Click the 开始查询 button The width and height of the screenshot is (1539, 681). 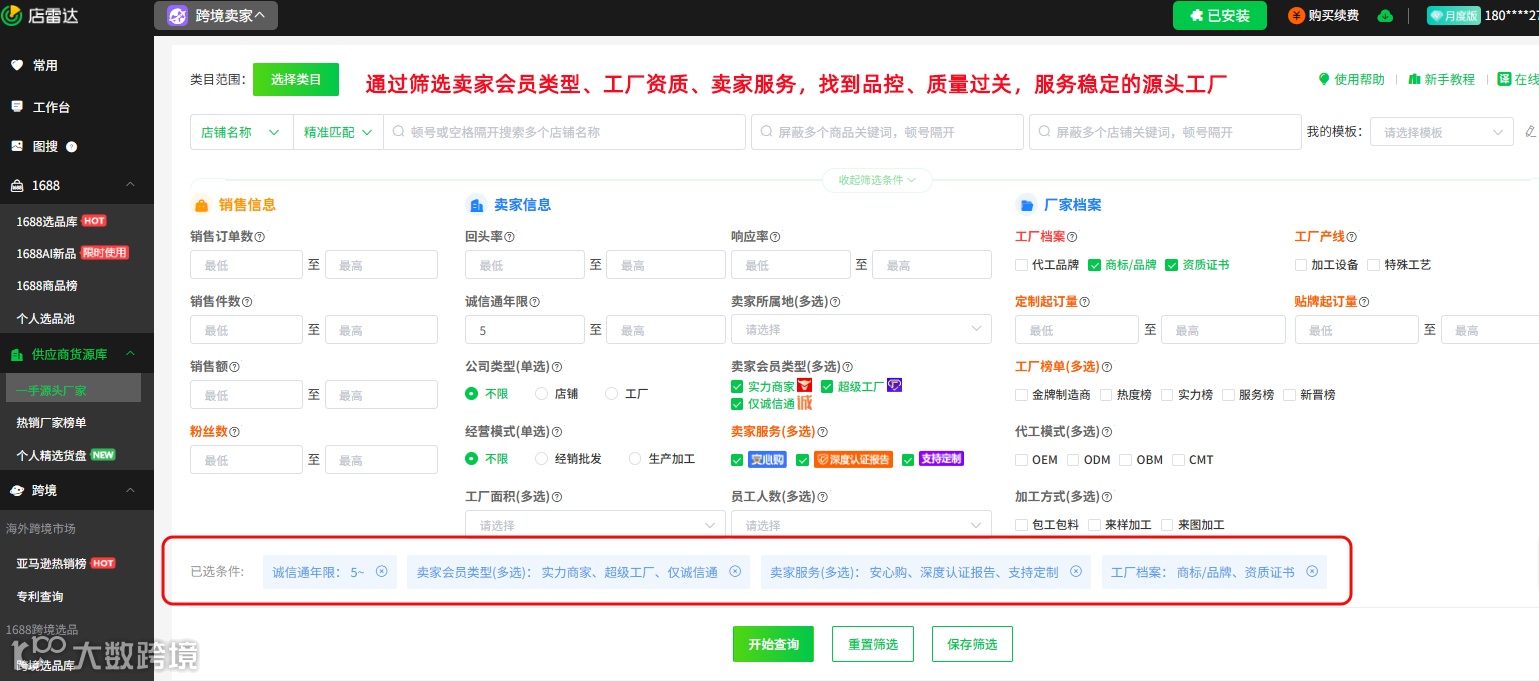click(x=773, y=644)
